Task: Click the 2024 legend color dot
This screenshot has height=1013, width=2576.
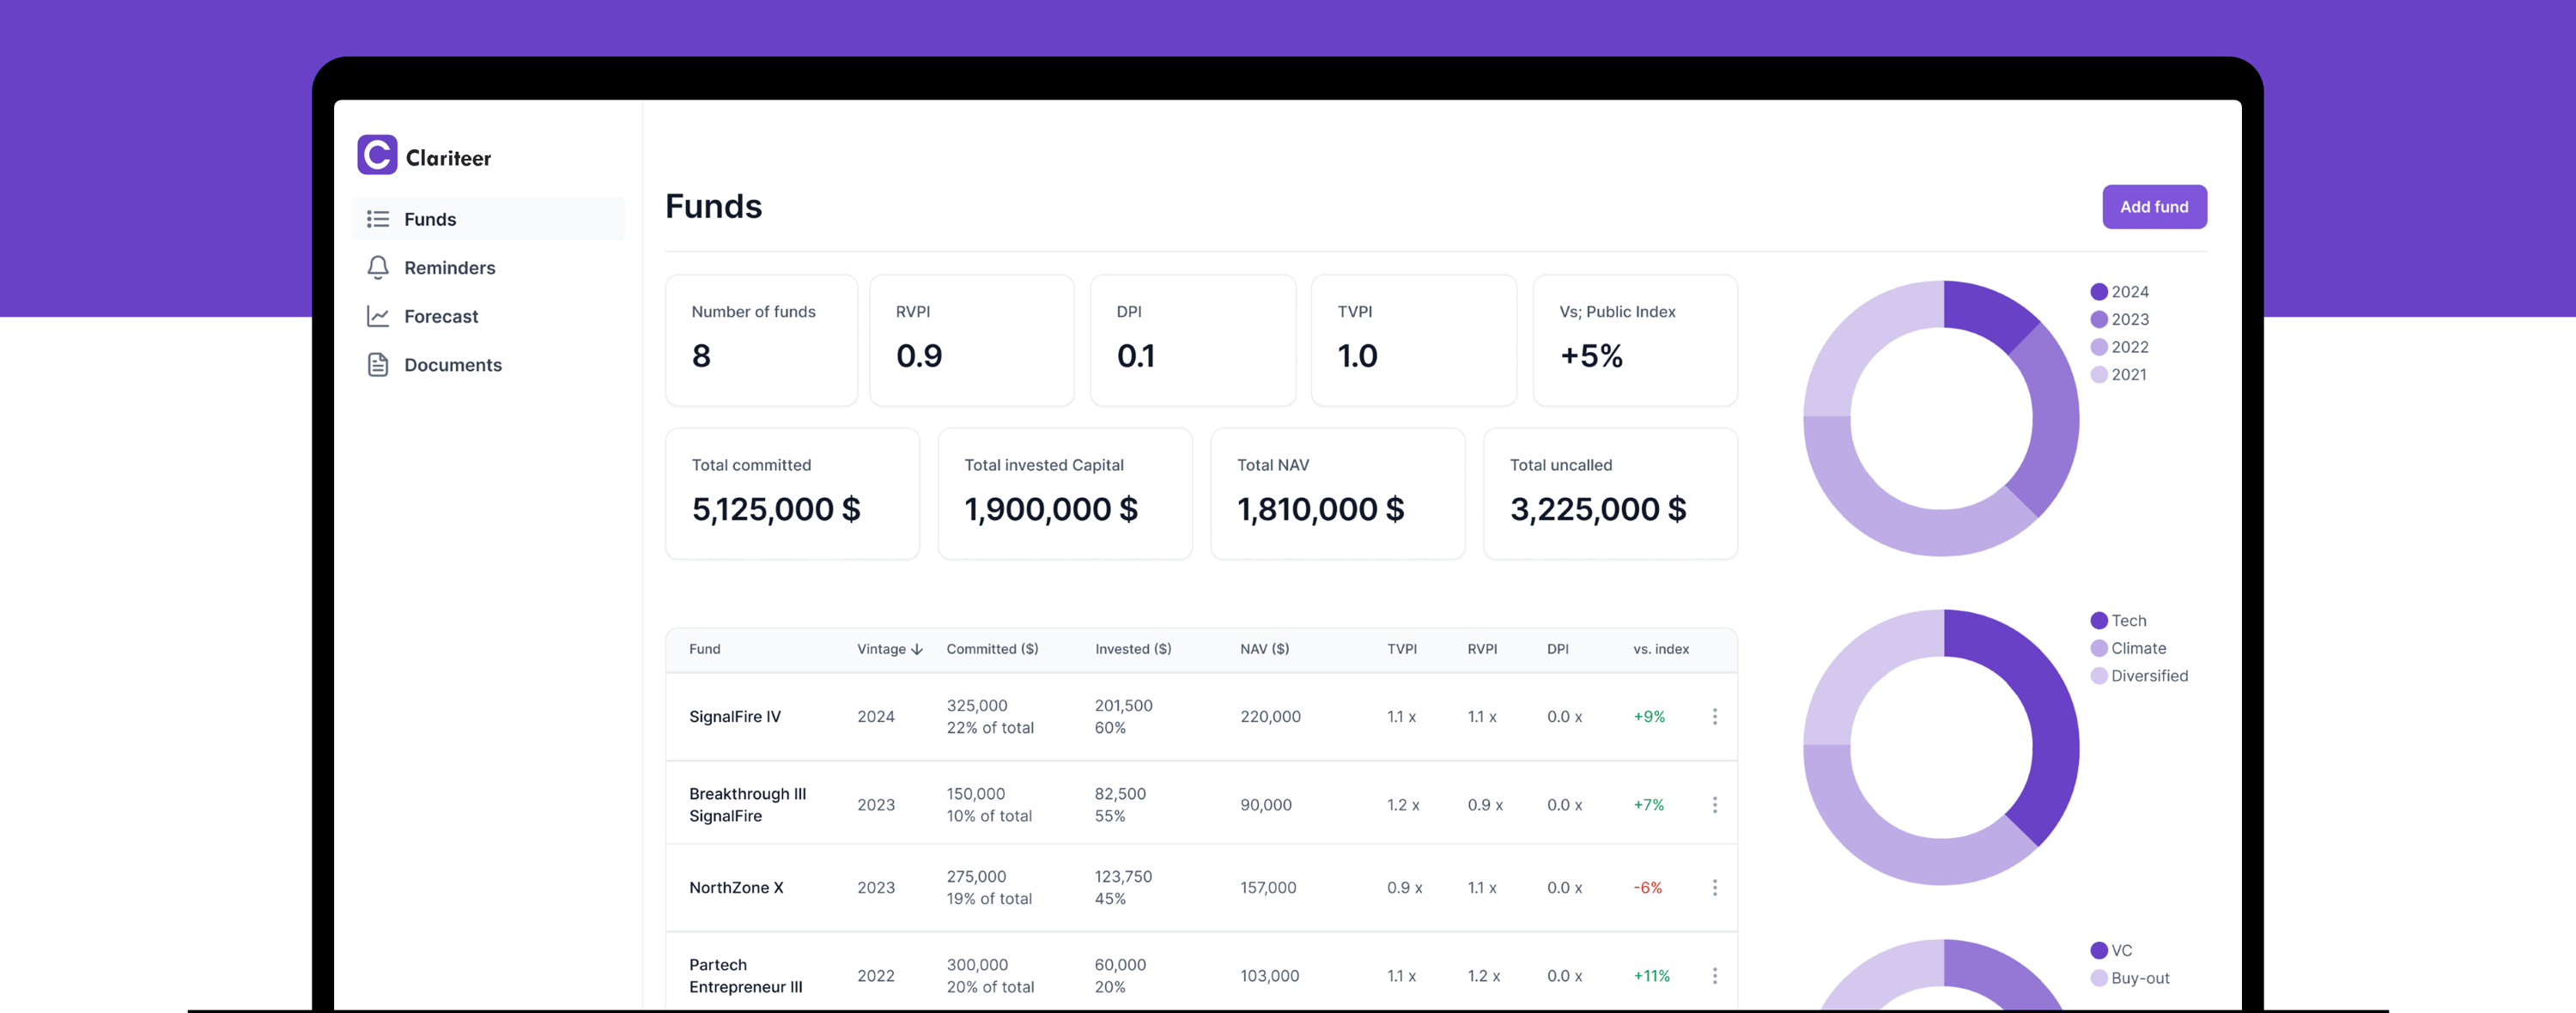Action: click(x=2099, y=292)
